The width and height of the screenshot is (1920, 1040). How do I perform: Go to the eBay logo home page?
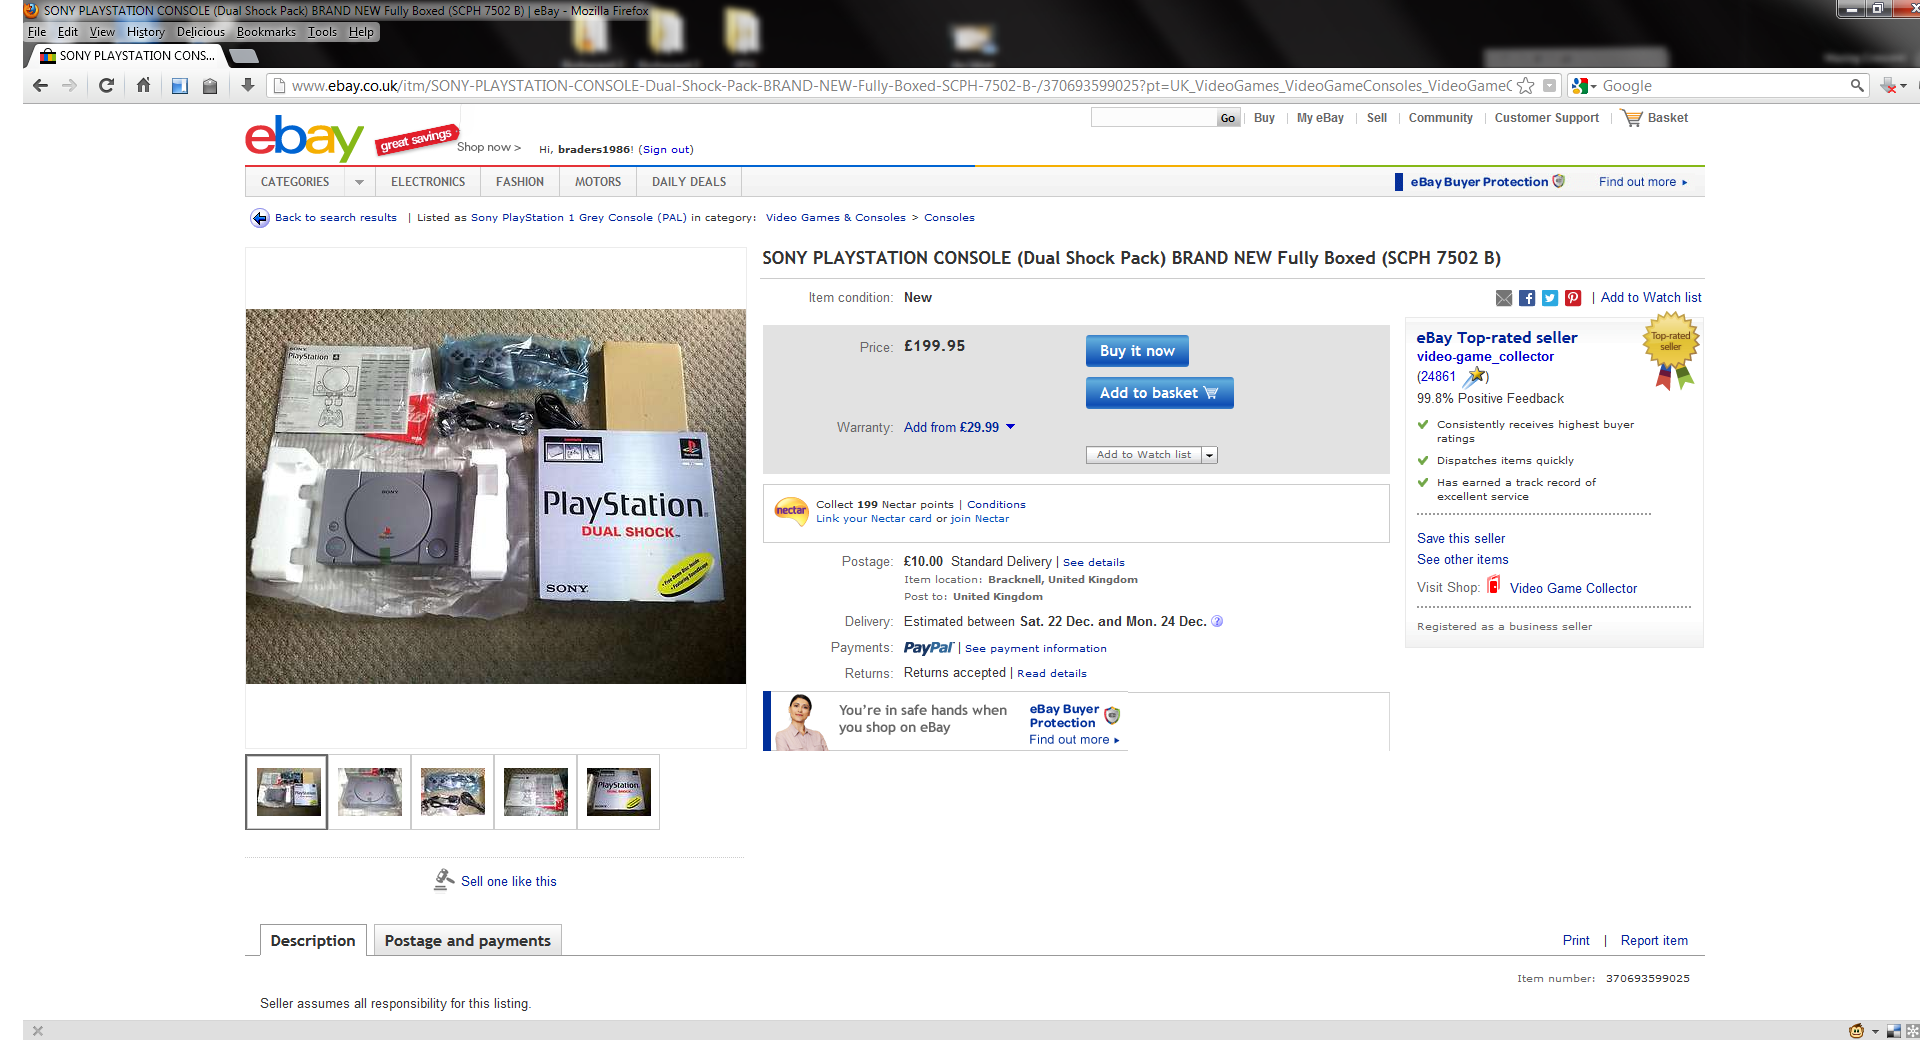(305, 138)
